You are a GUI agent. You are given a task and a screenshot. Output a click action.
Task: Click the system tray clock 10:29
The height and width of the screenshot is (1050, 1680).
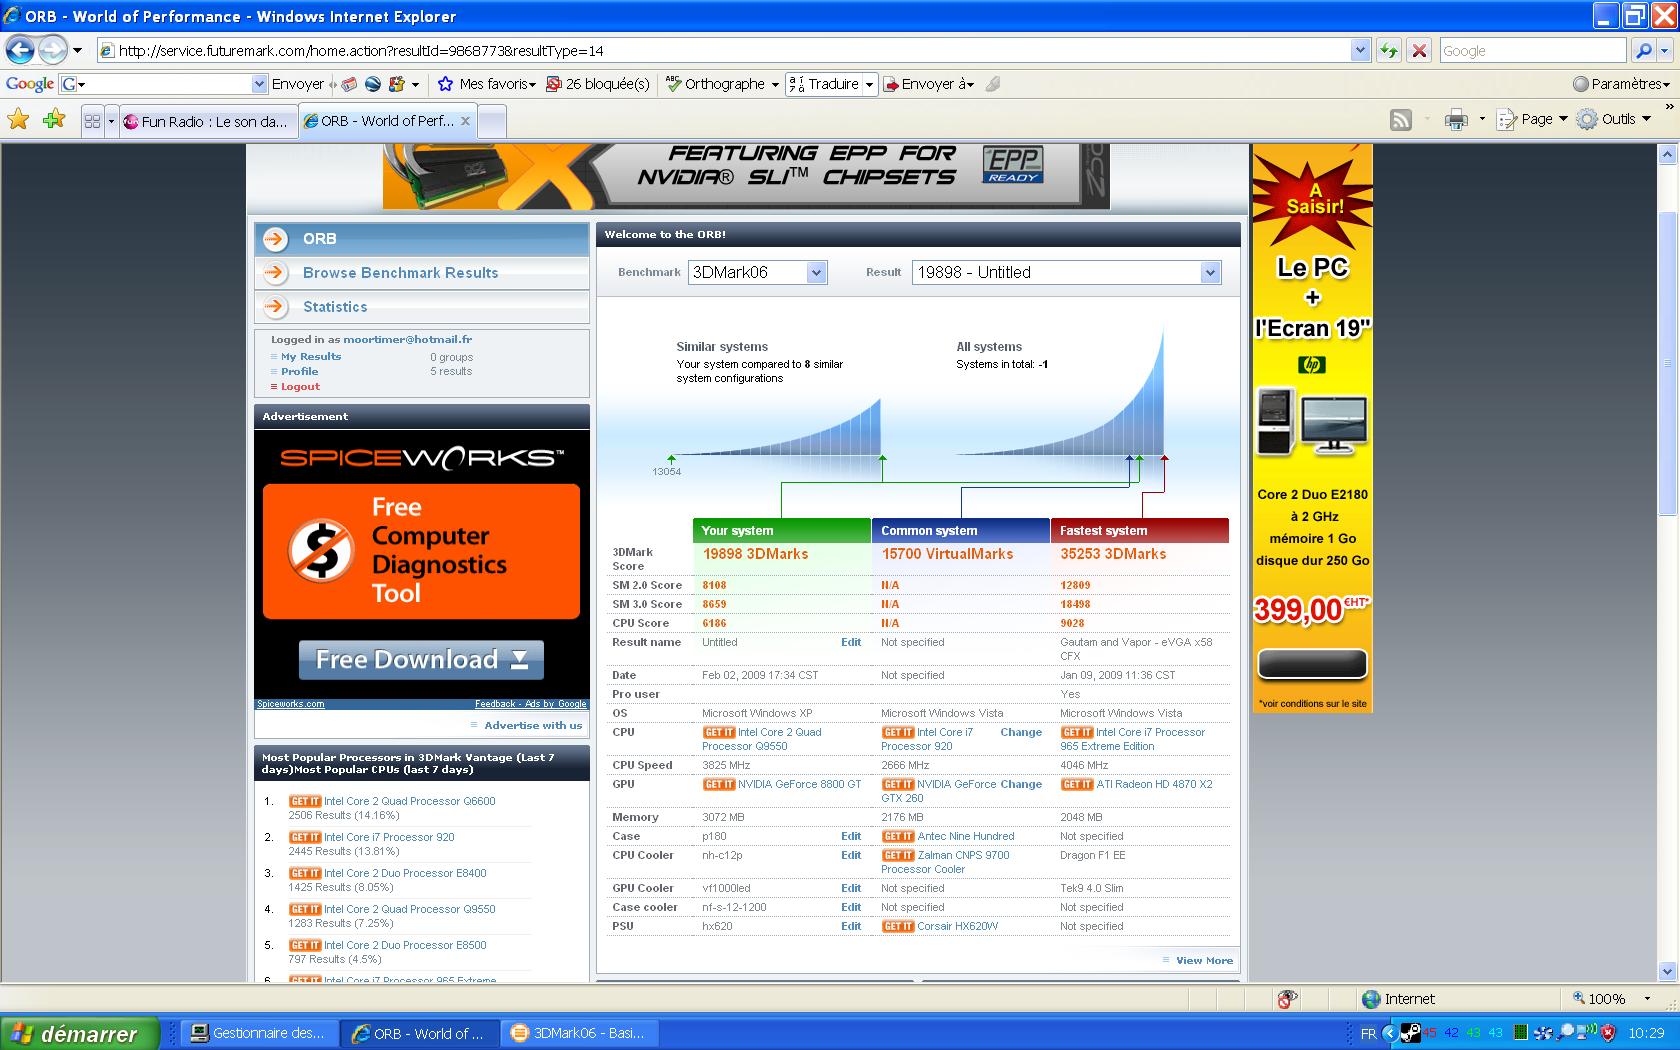1647,1033
